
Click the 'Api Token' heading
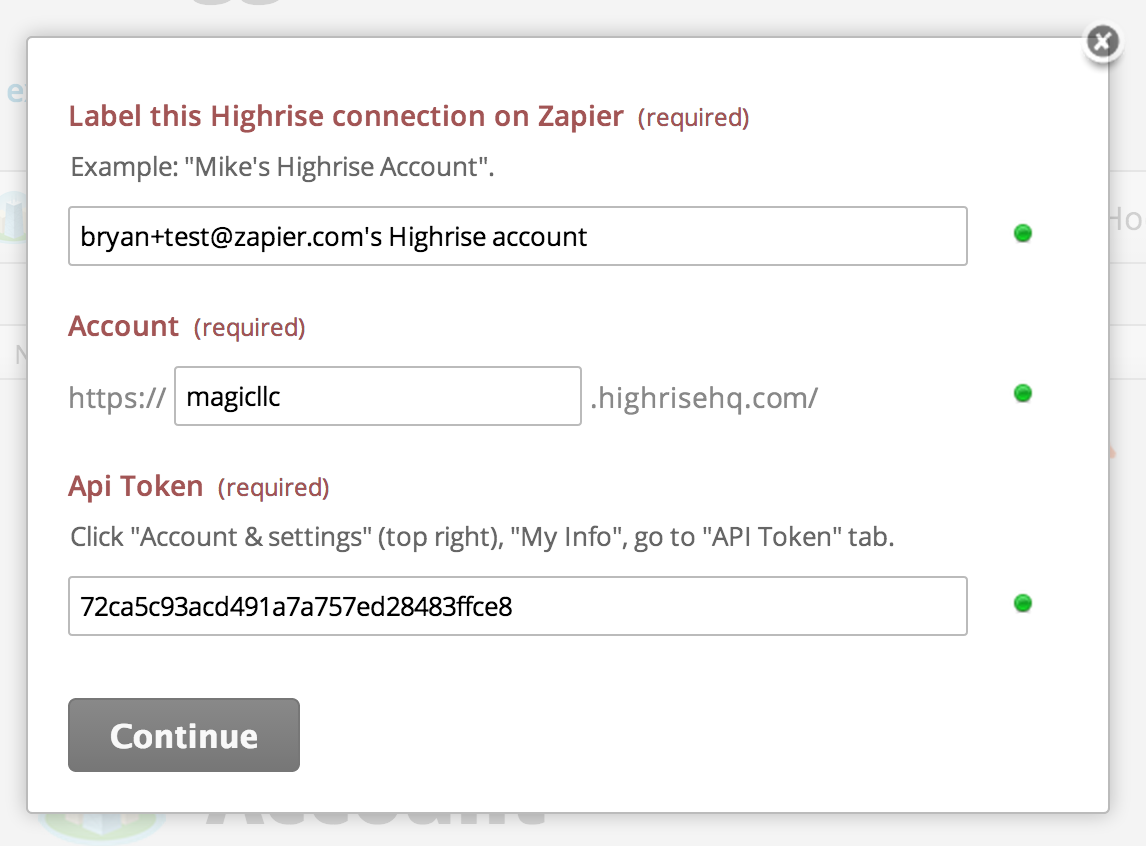[136, 486]
